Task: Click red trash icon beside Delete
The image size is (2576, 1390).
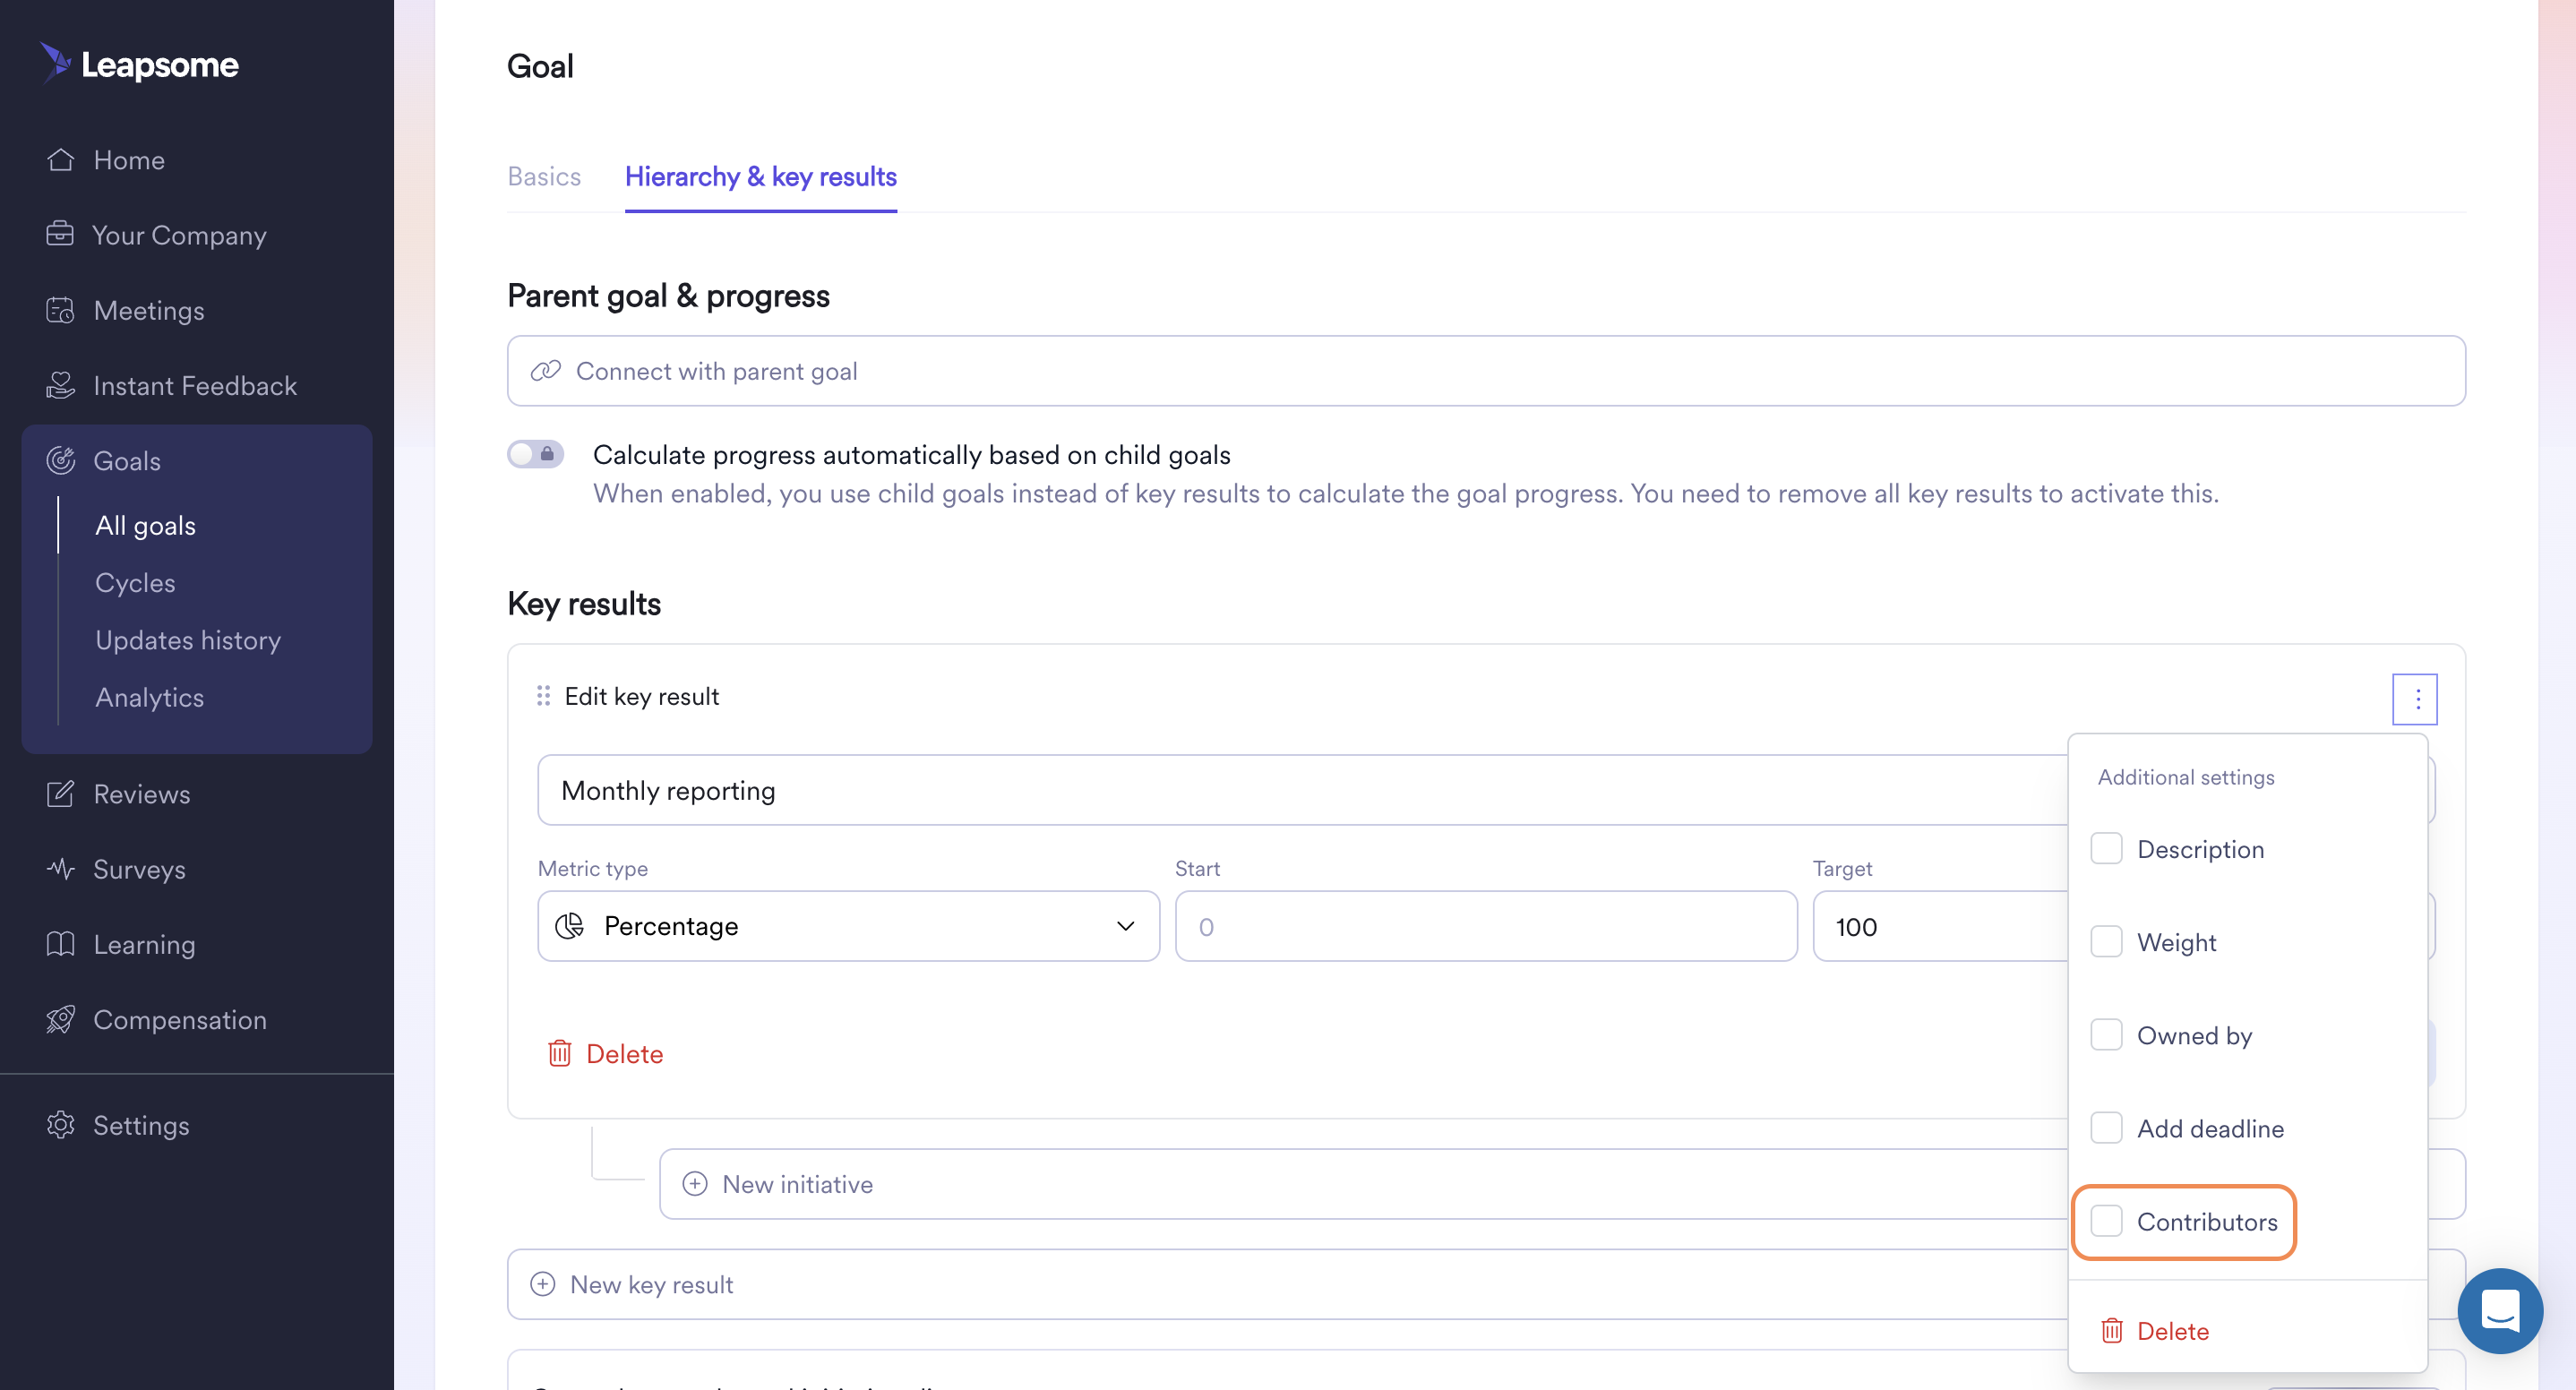Action: (559, 1053)
